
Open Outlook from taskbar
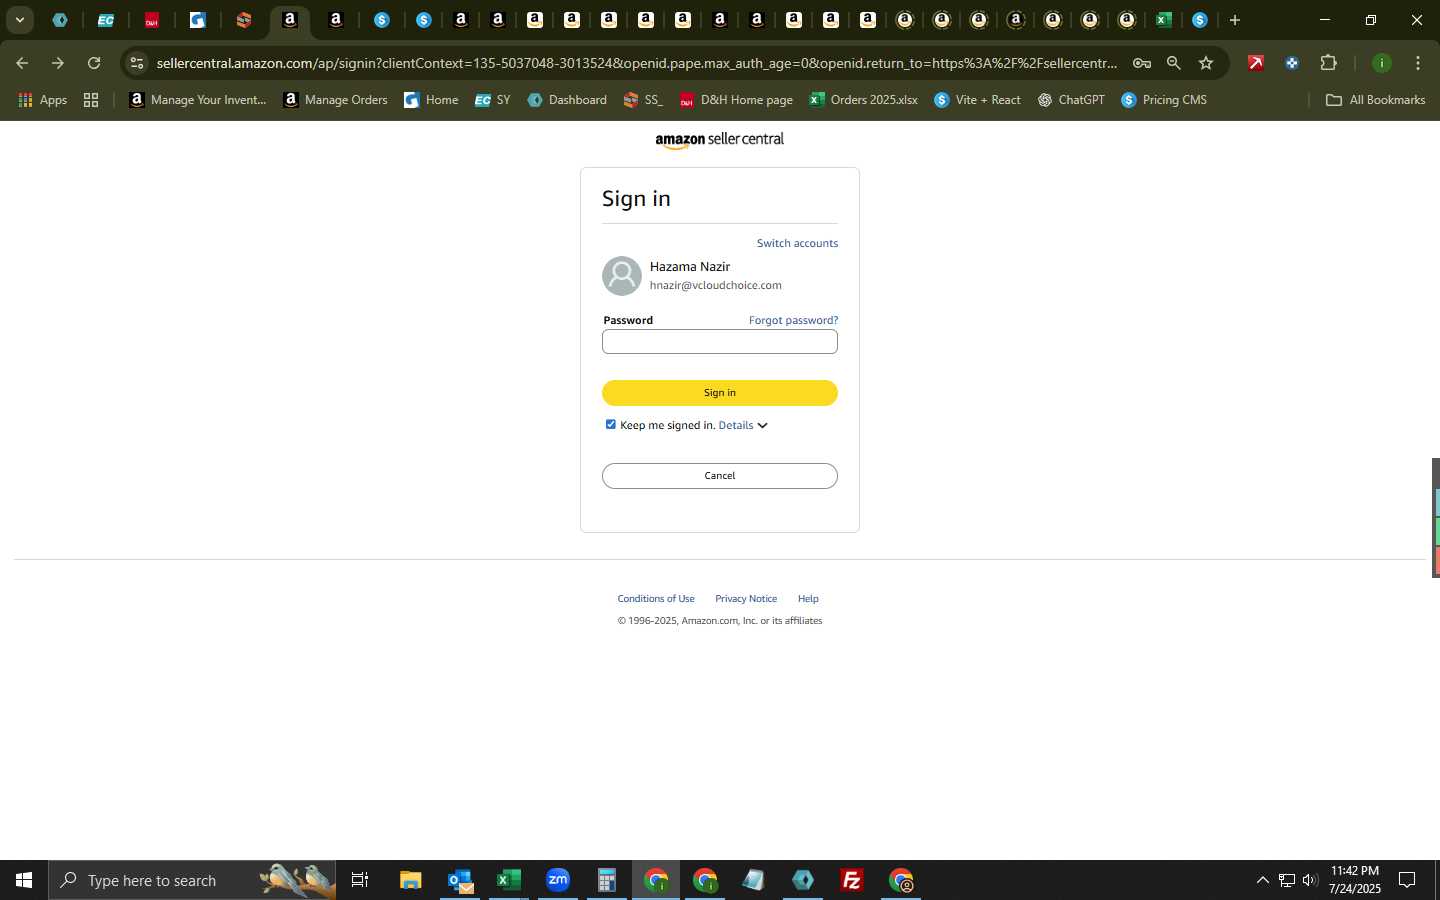(x=460, y=880)
